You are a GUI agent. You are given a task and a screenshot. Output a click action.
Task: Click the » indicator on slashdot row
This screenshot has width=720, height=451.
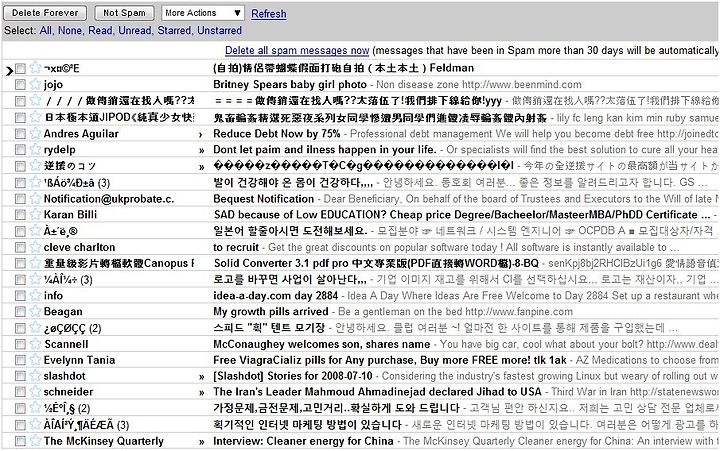(201, 377)
